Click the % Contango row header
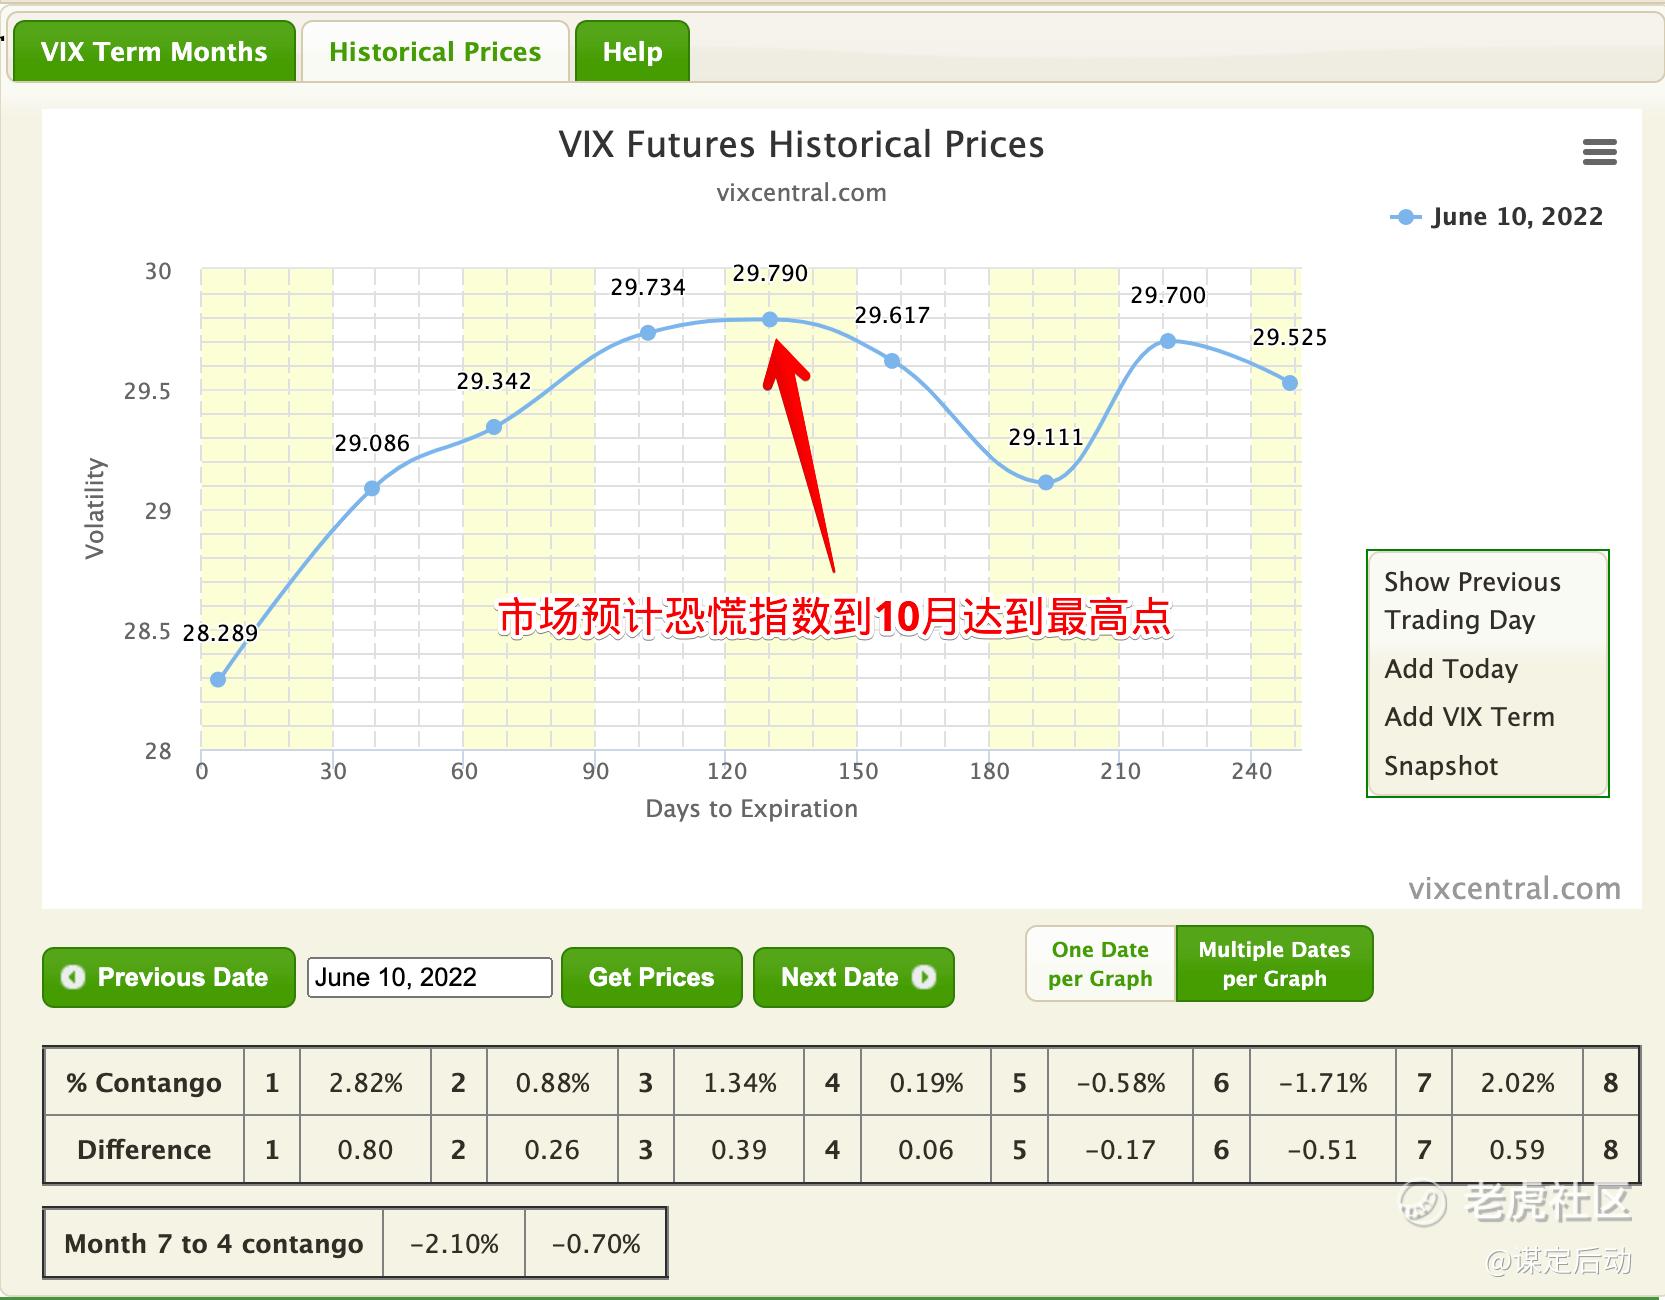This screenshot has width=1665, height=1300. pos(144,1083)
